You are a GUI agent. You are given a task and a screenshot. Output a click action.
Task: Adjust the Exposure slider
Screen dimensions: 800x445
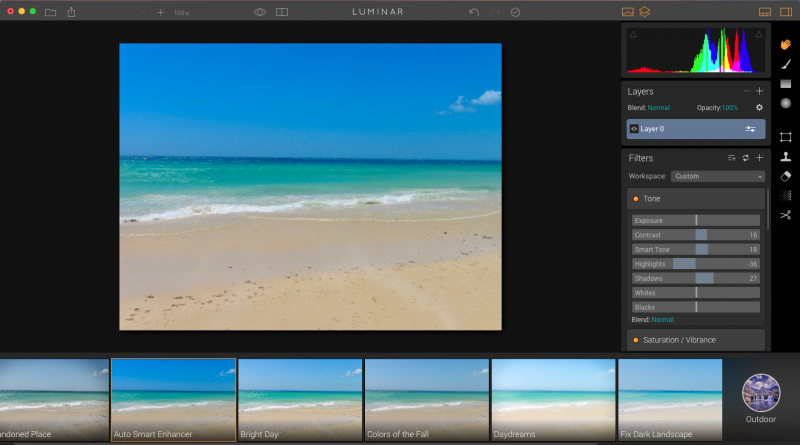[696, 220]
